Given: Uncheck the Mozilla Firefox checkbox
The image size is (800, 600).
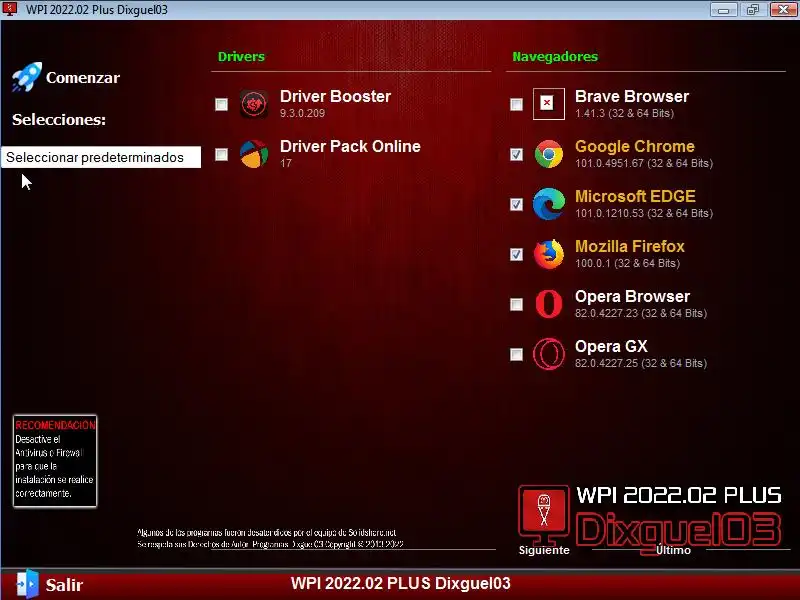Looking at the screenshot, I should coord(516,254).
